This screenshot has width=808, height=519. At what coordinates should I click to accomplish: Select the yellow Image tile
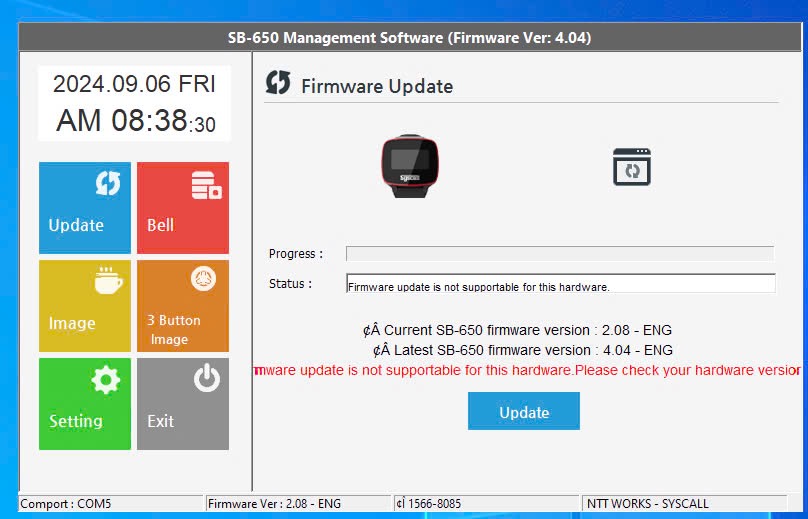point(85,306)
